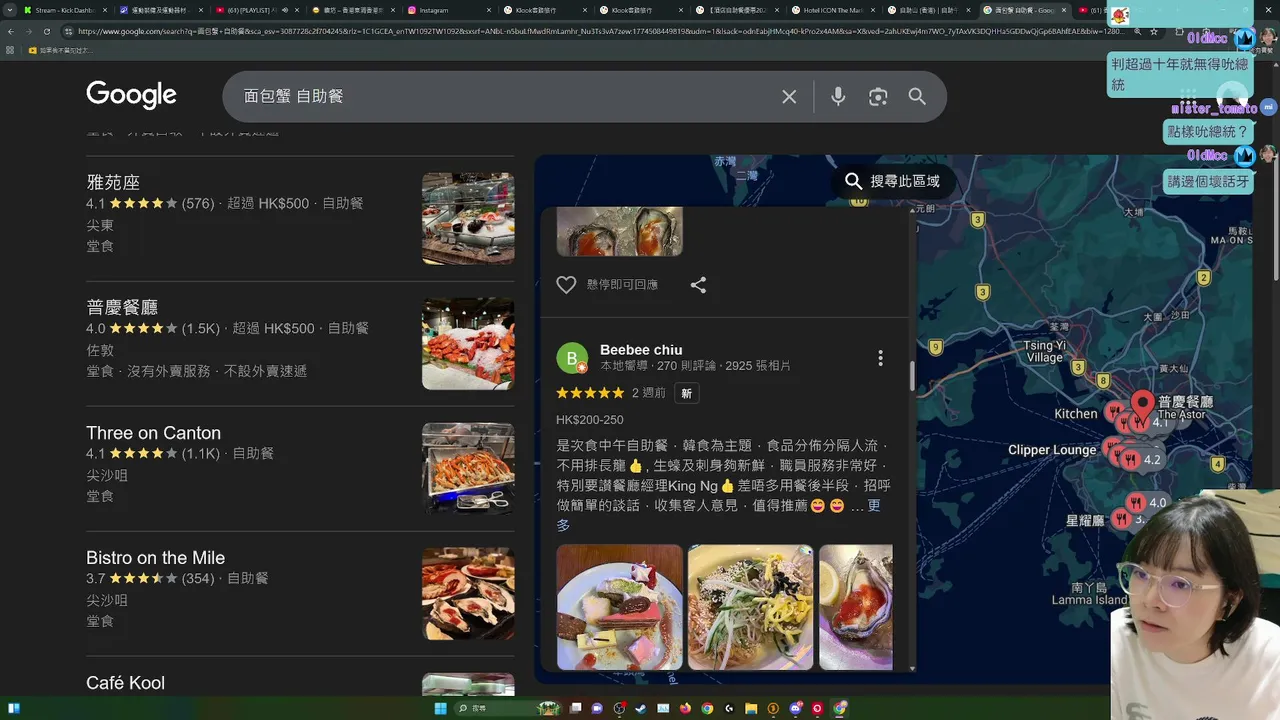Expand review text with 更多 link

[x=718, y=515]
